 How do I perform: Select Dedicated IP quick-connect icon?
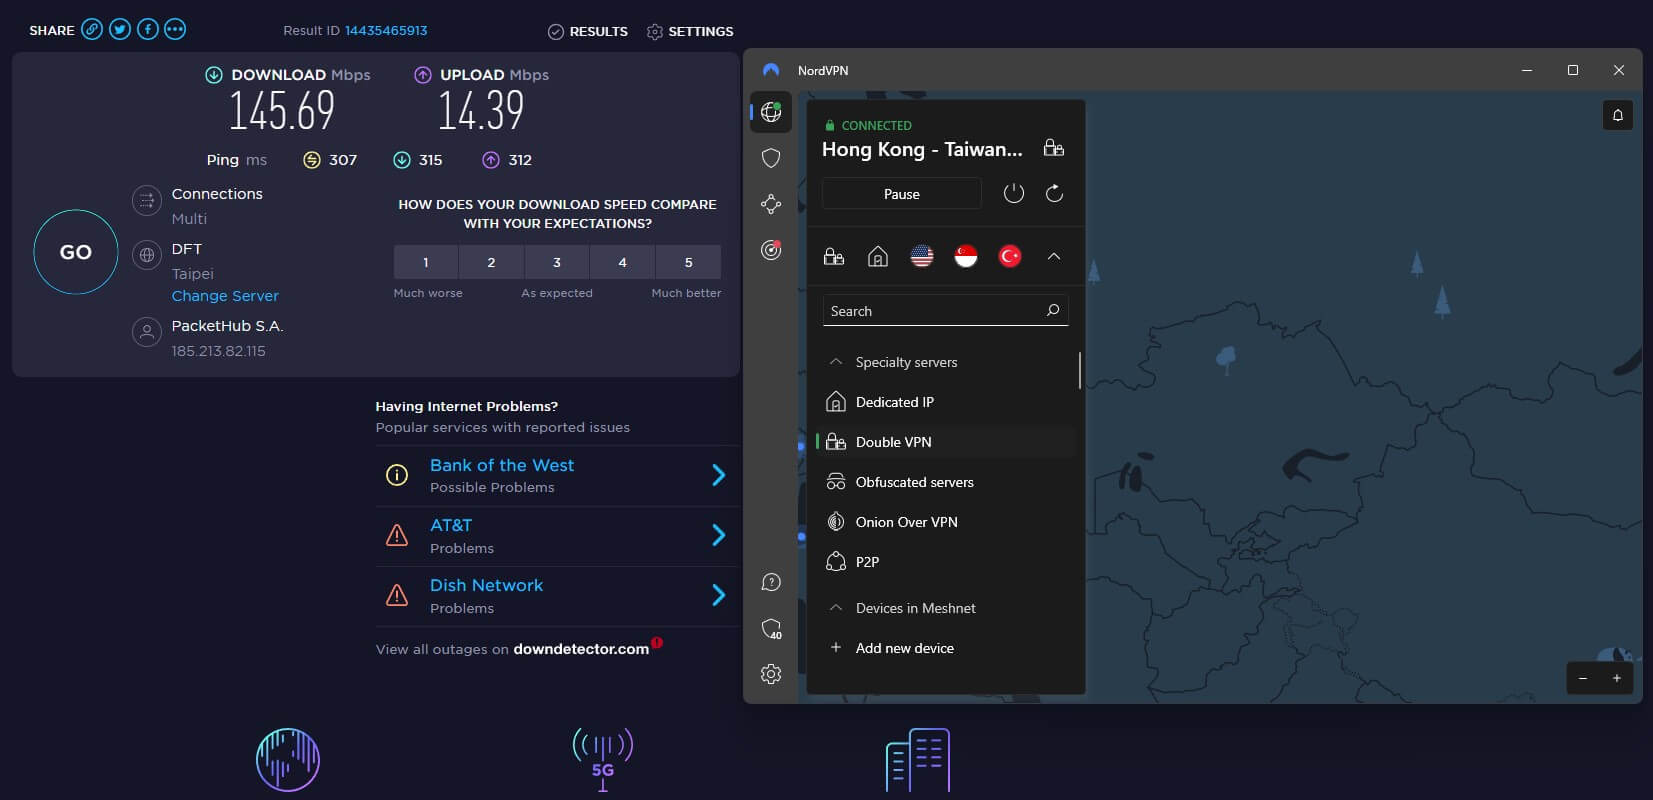pos(878,257)
